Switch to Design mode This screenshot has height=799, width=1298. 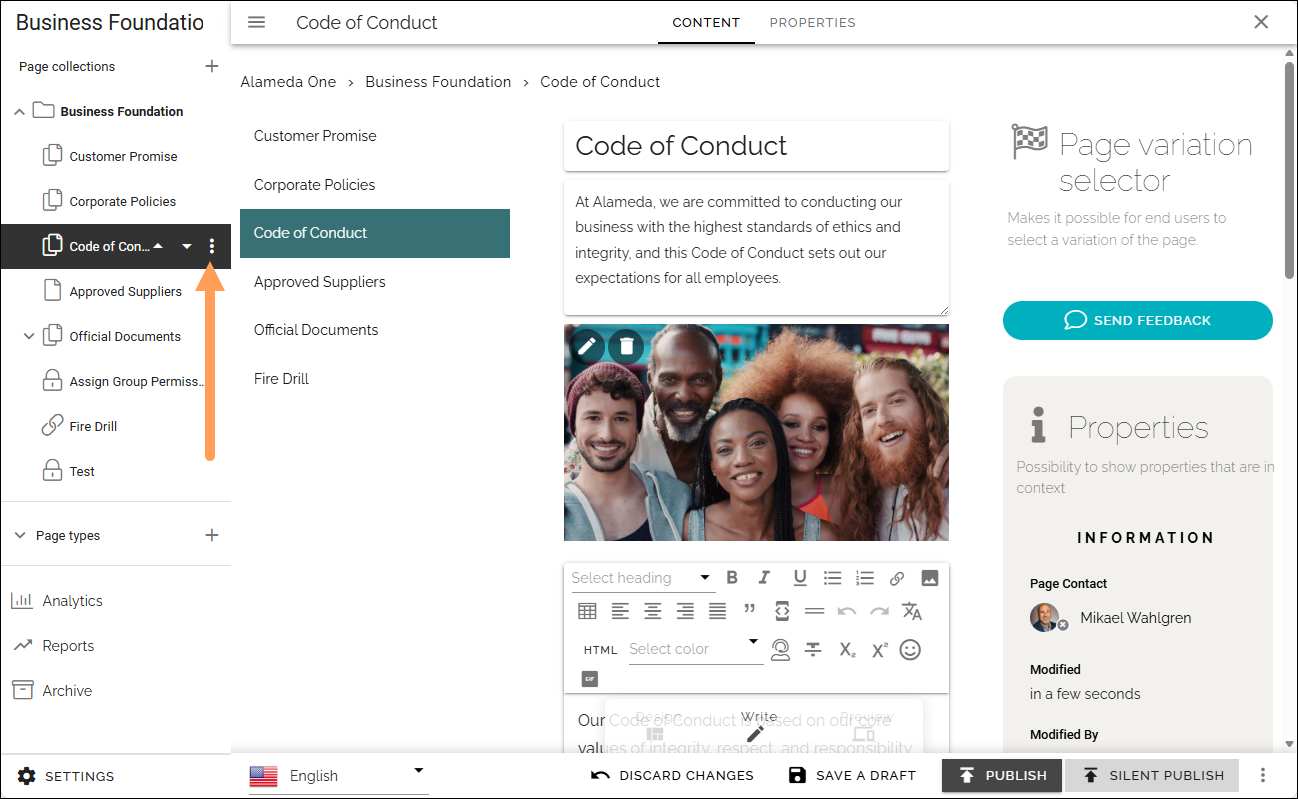click(x=656, y=725)
